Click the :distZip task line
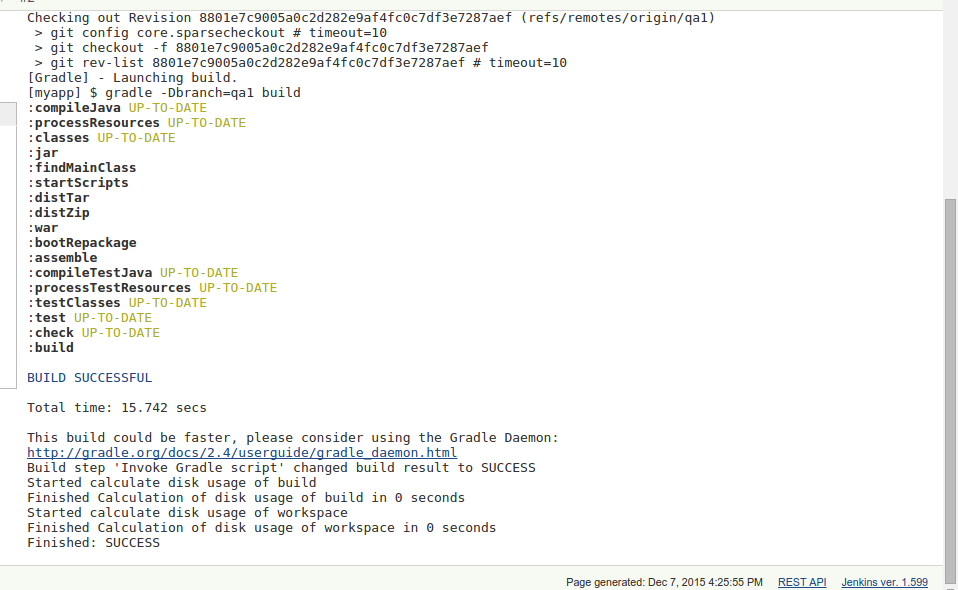The height and width of the screenshot is (590, 958). (59, 213)
